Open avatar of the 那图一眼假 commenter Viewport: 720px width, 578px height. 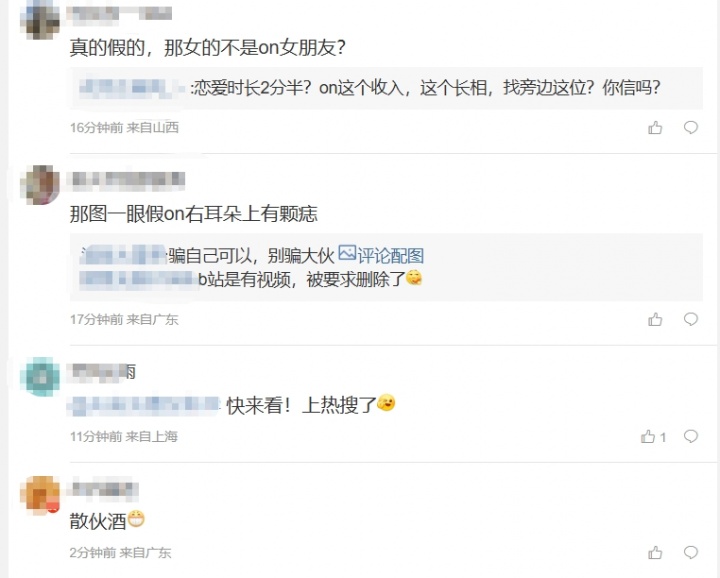[x=40, y=185]
